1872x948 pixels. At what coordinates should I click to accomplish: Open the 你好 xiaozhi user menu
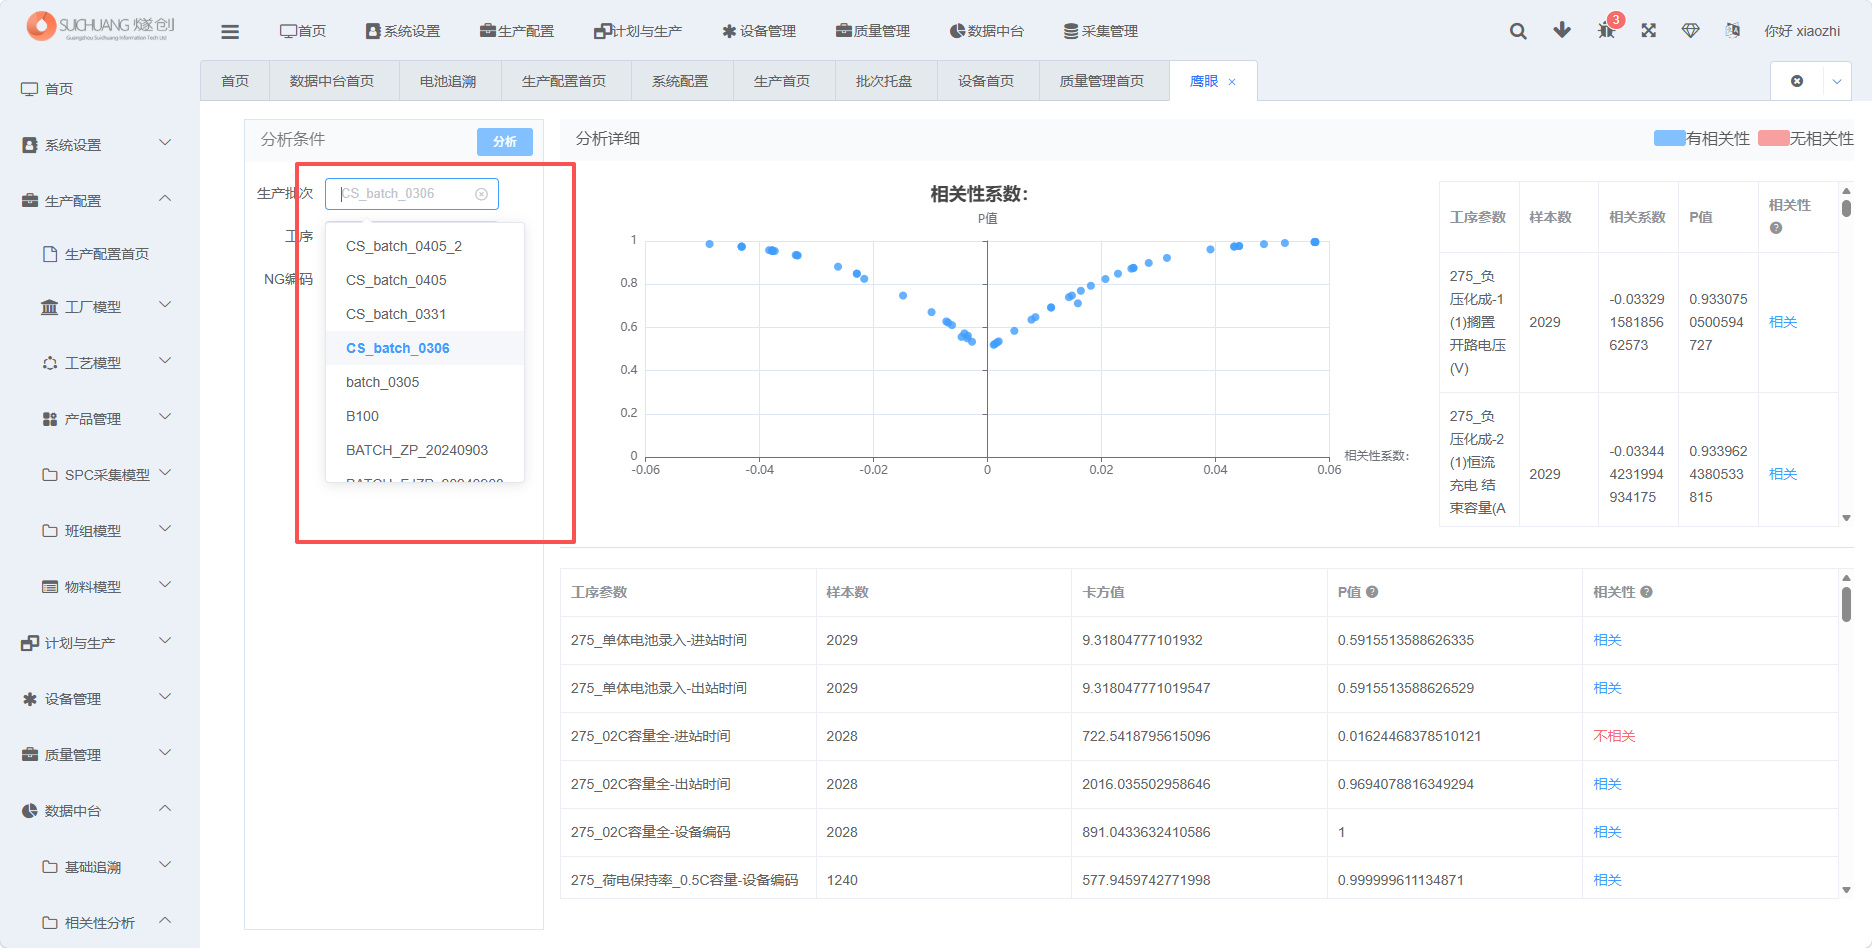pos(1802,31)
